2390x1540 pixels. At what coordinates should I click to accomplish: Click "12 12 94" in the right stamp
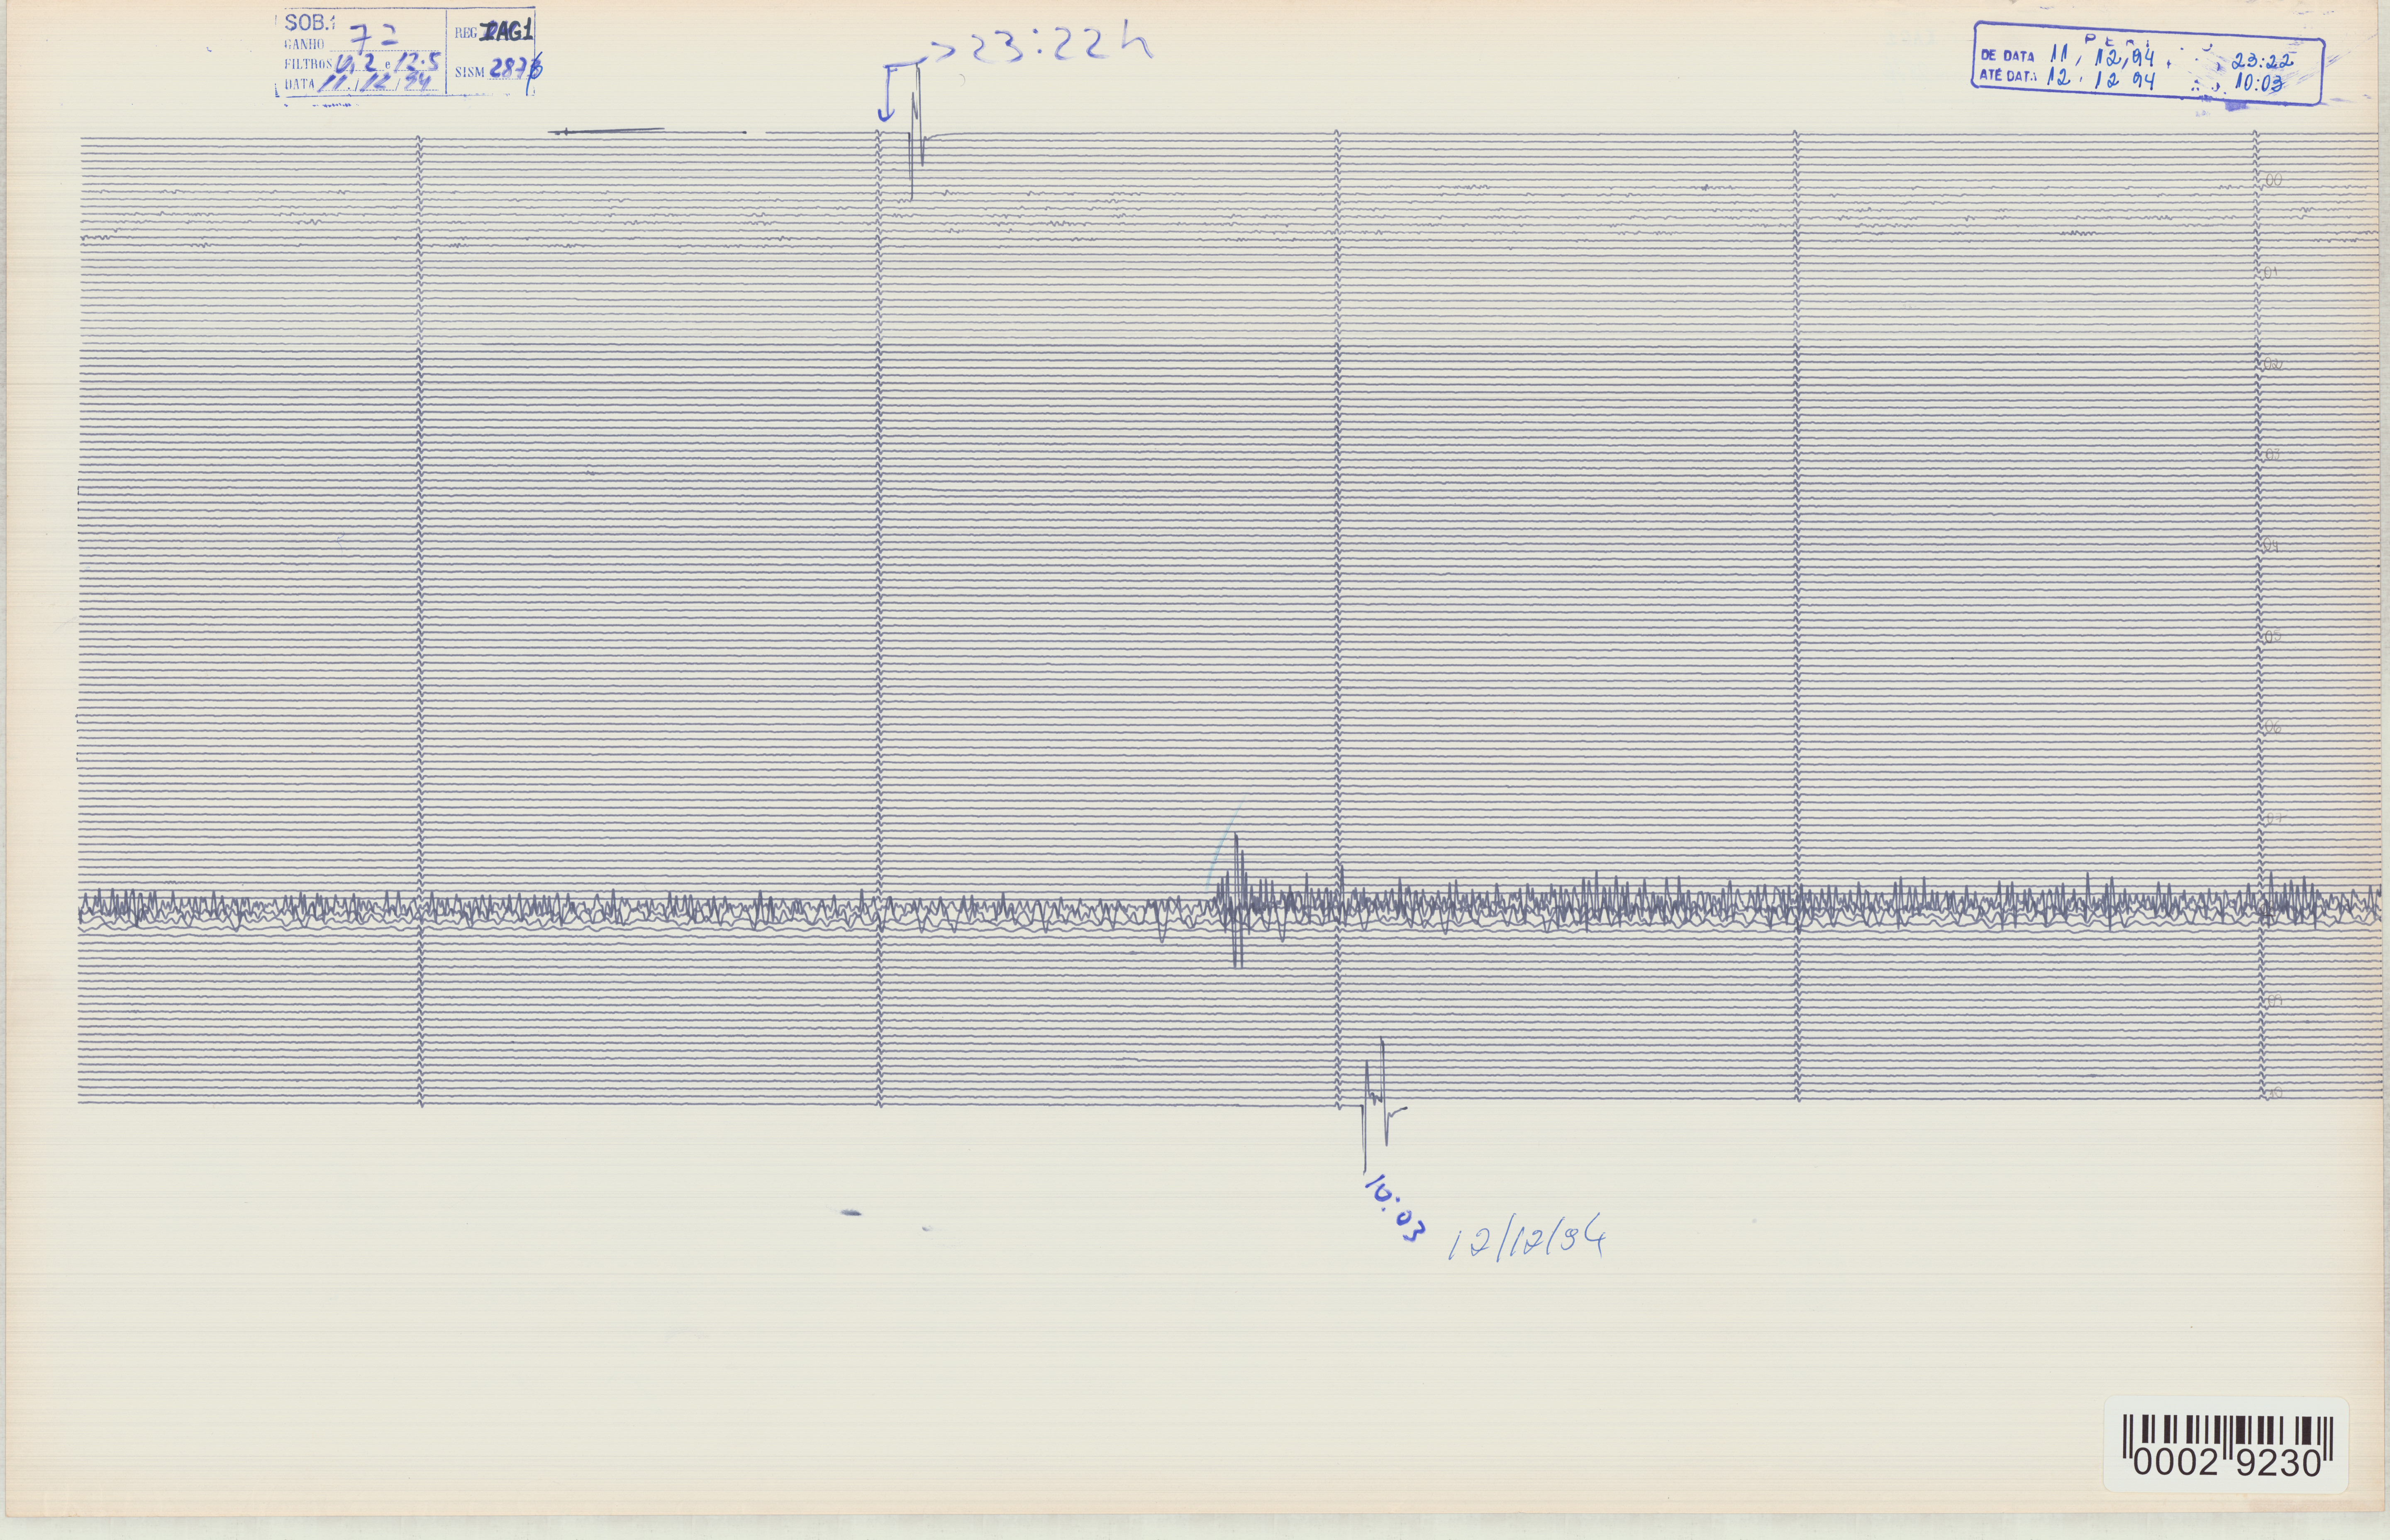[2100, 78]
